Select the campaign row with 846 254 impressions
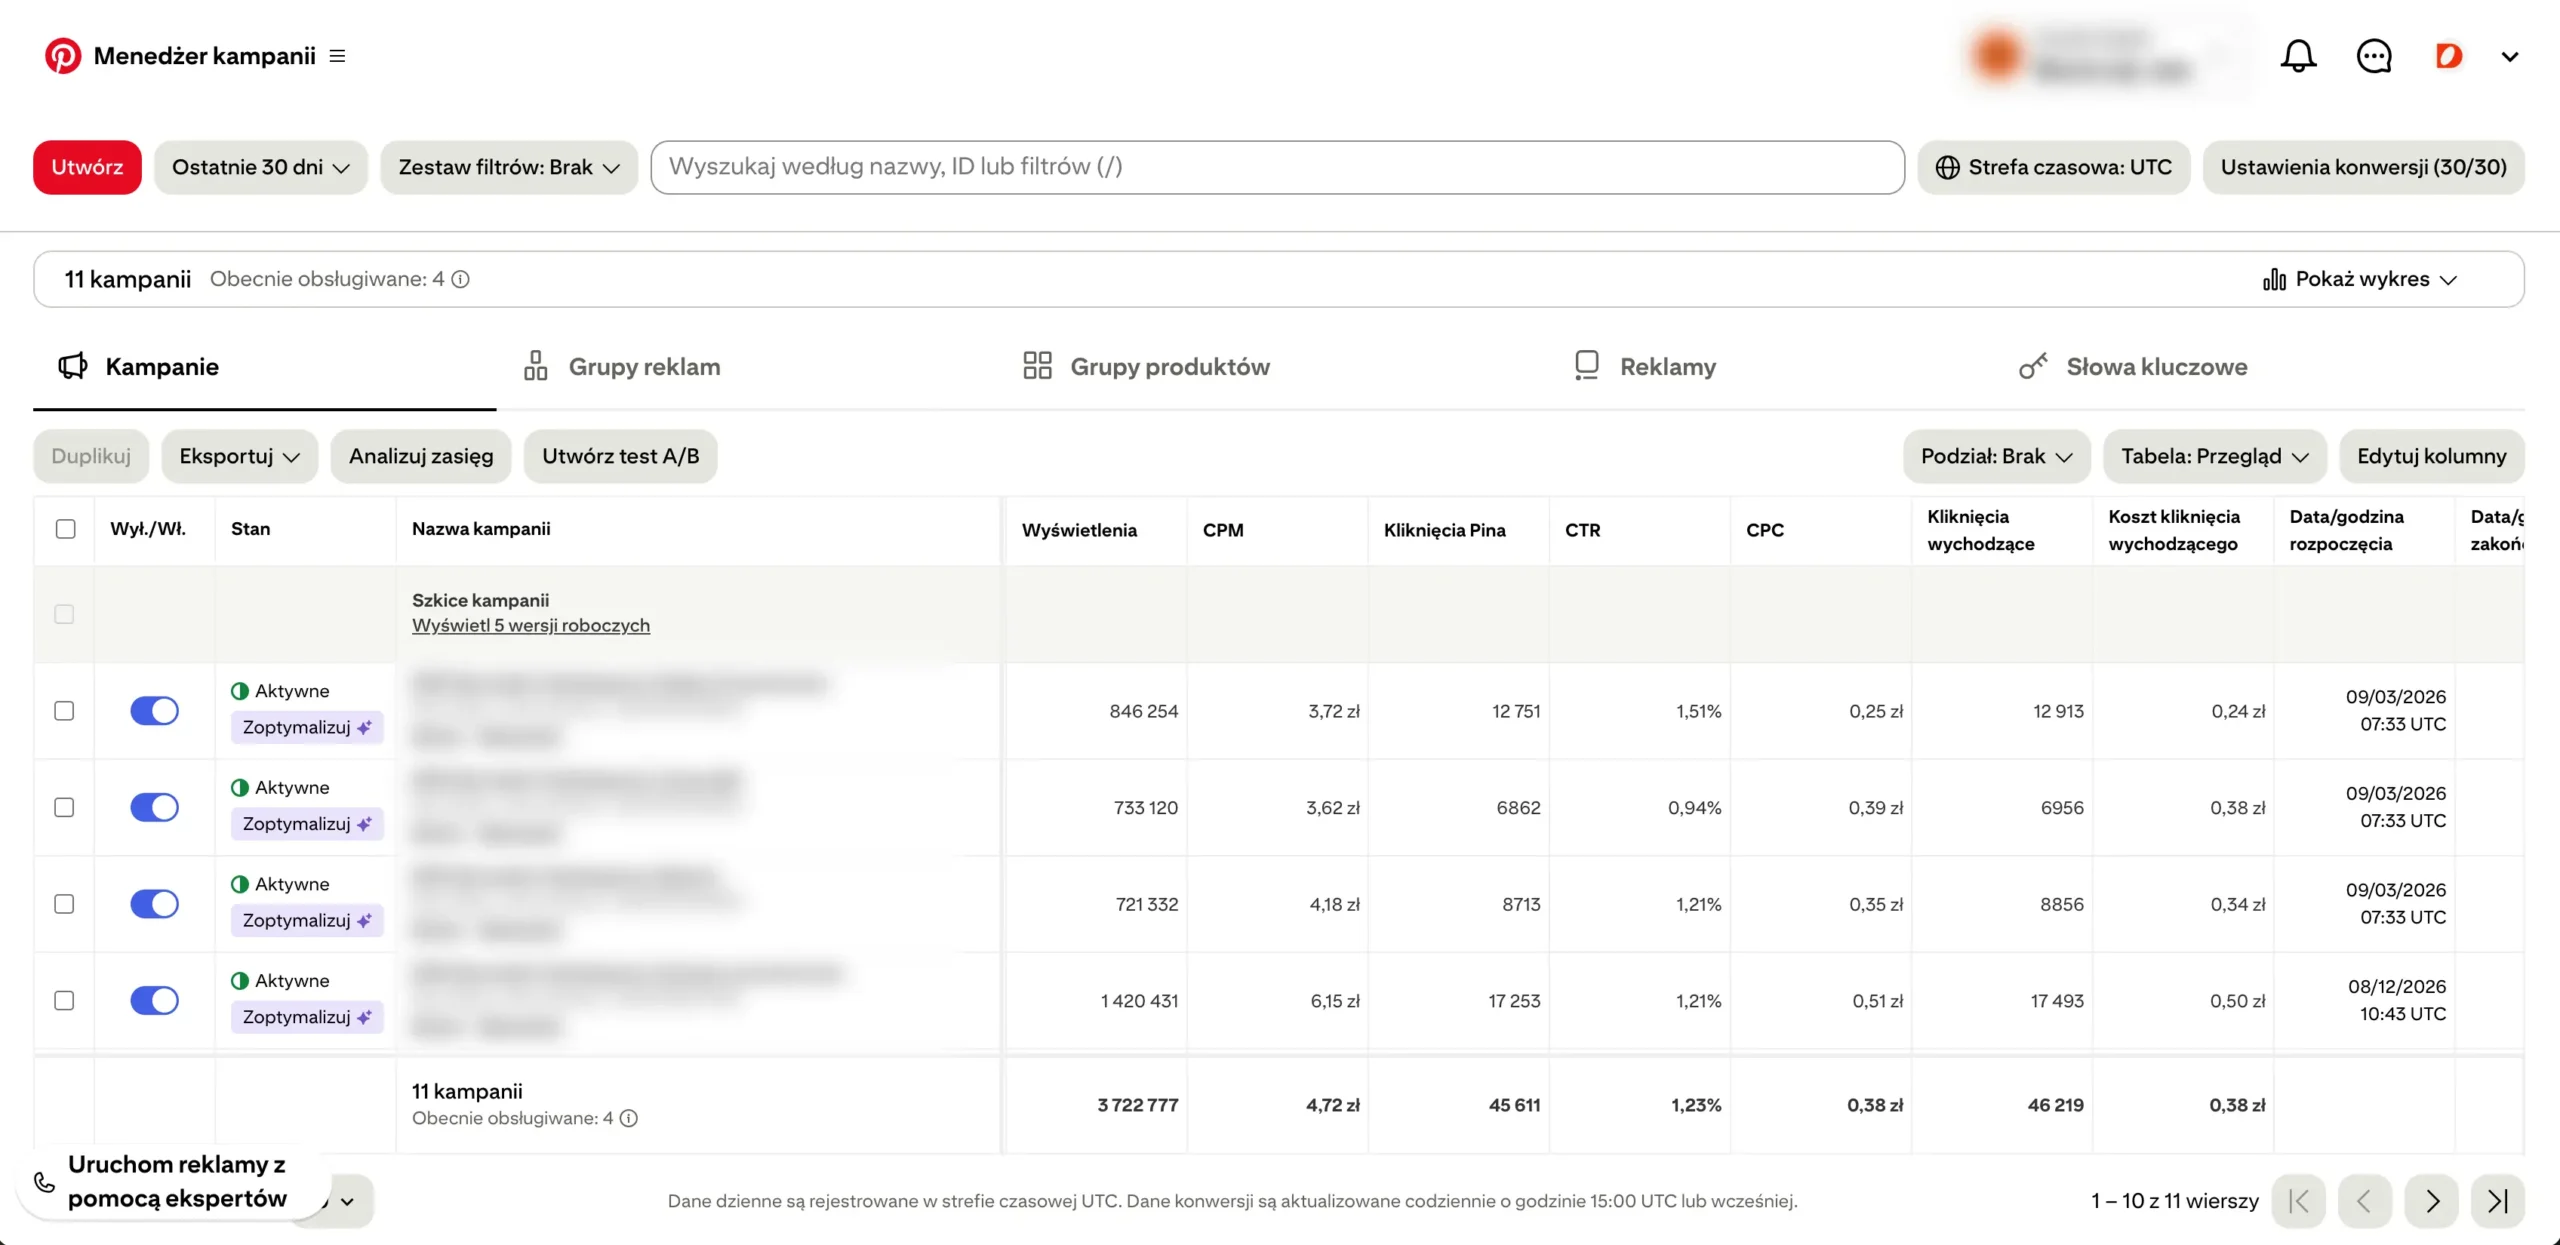The width and height of the screenshot is (2560, 1245). pos(64,711)
